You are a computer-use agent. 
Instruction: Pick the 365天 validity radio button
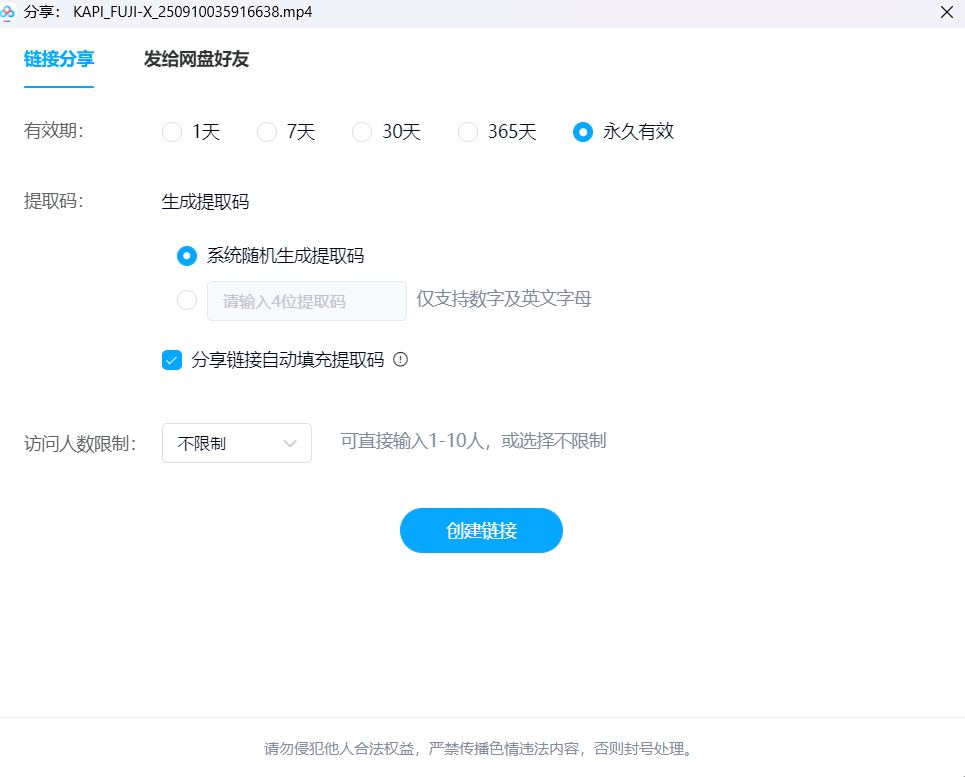tap(468, 132)
